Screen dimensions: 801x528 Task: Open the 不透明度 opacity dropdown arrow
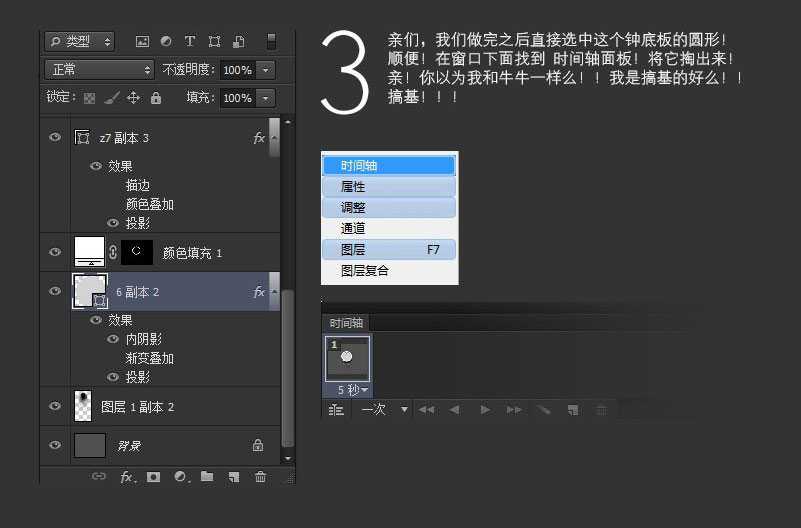coord(265,70)
